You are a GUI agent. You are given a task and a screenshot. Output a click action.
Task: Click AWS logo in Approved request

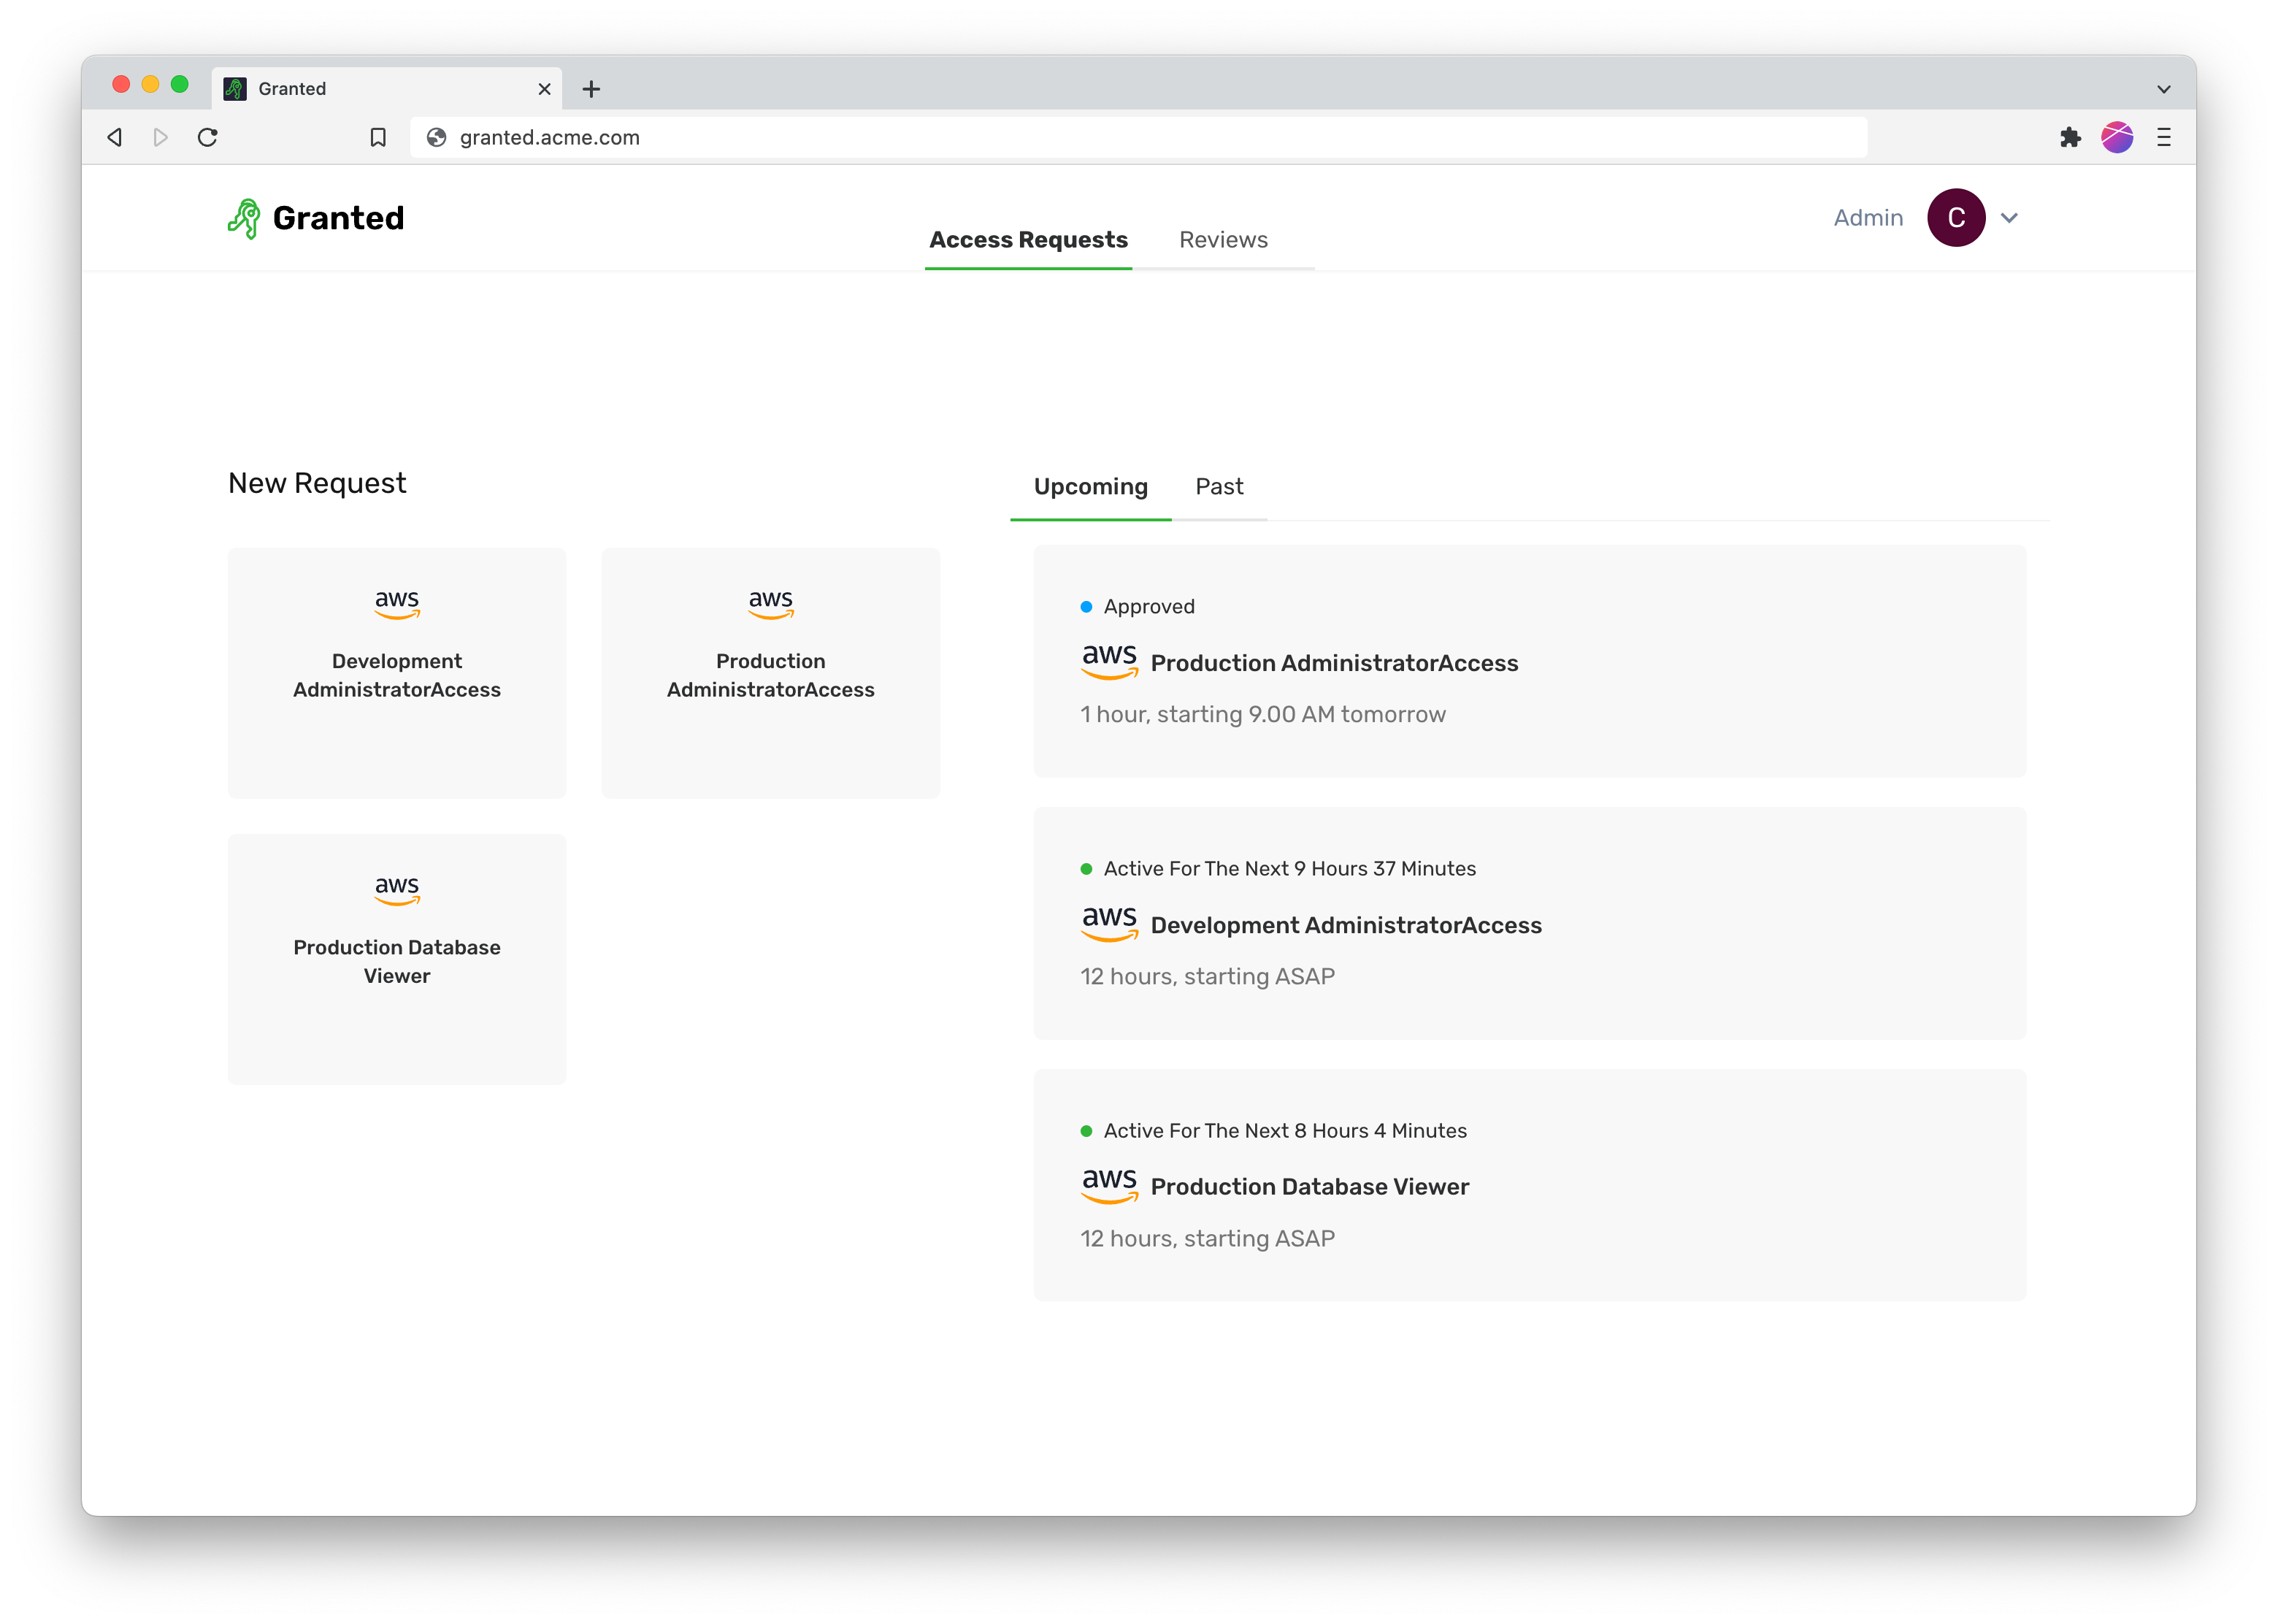tap(1109, 661)
